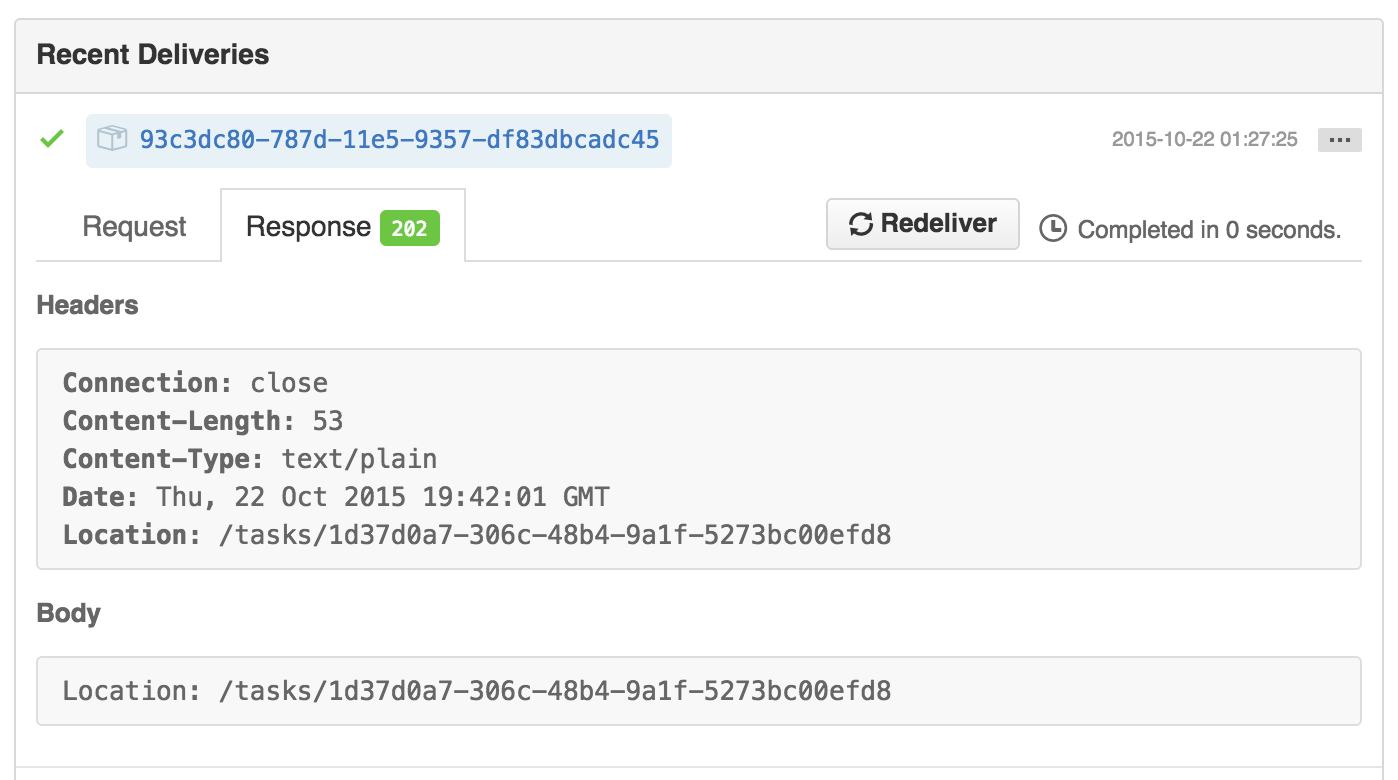Click the Location text in Body box
Screen dimensions: 1398x780
coord(477,691)
